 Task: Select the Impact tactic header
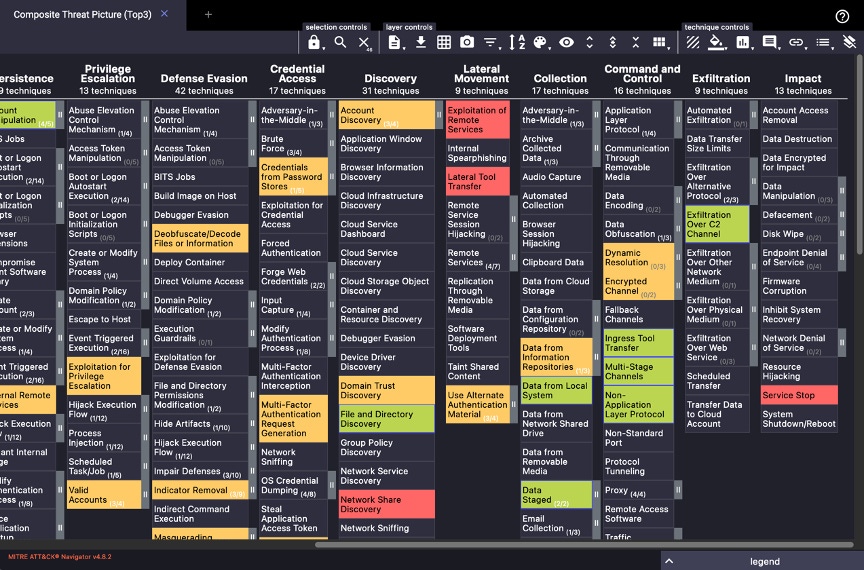click(x=803, y=78)
